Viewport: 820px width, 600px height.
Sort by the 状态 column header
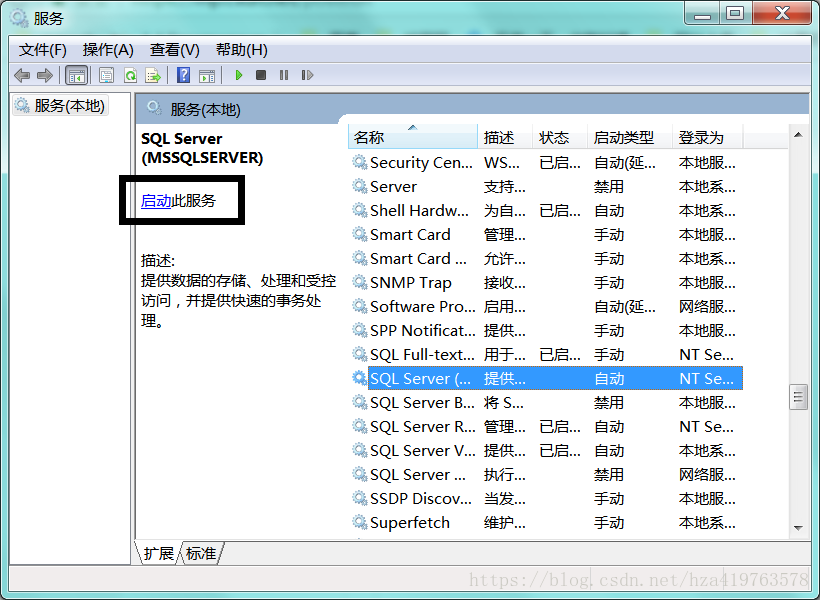560,137
